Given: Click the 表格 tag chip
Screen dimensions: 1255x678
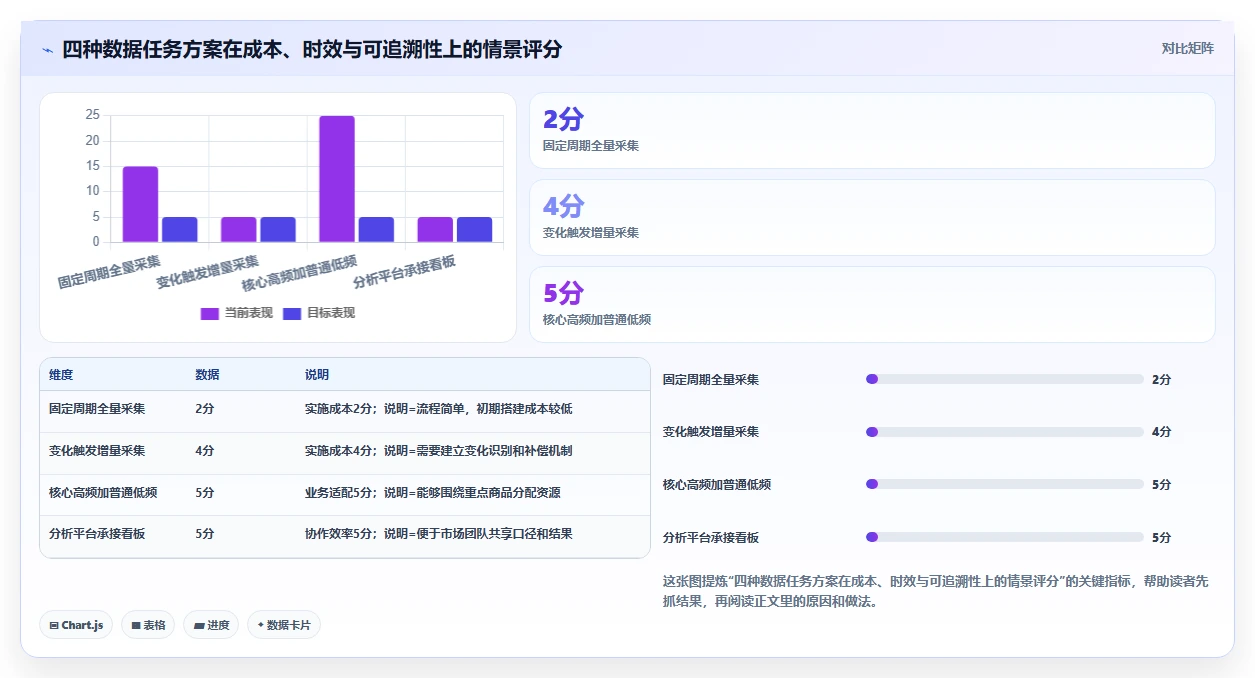Looking at the screenshot, I should [x=148, y=625].
